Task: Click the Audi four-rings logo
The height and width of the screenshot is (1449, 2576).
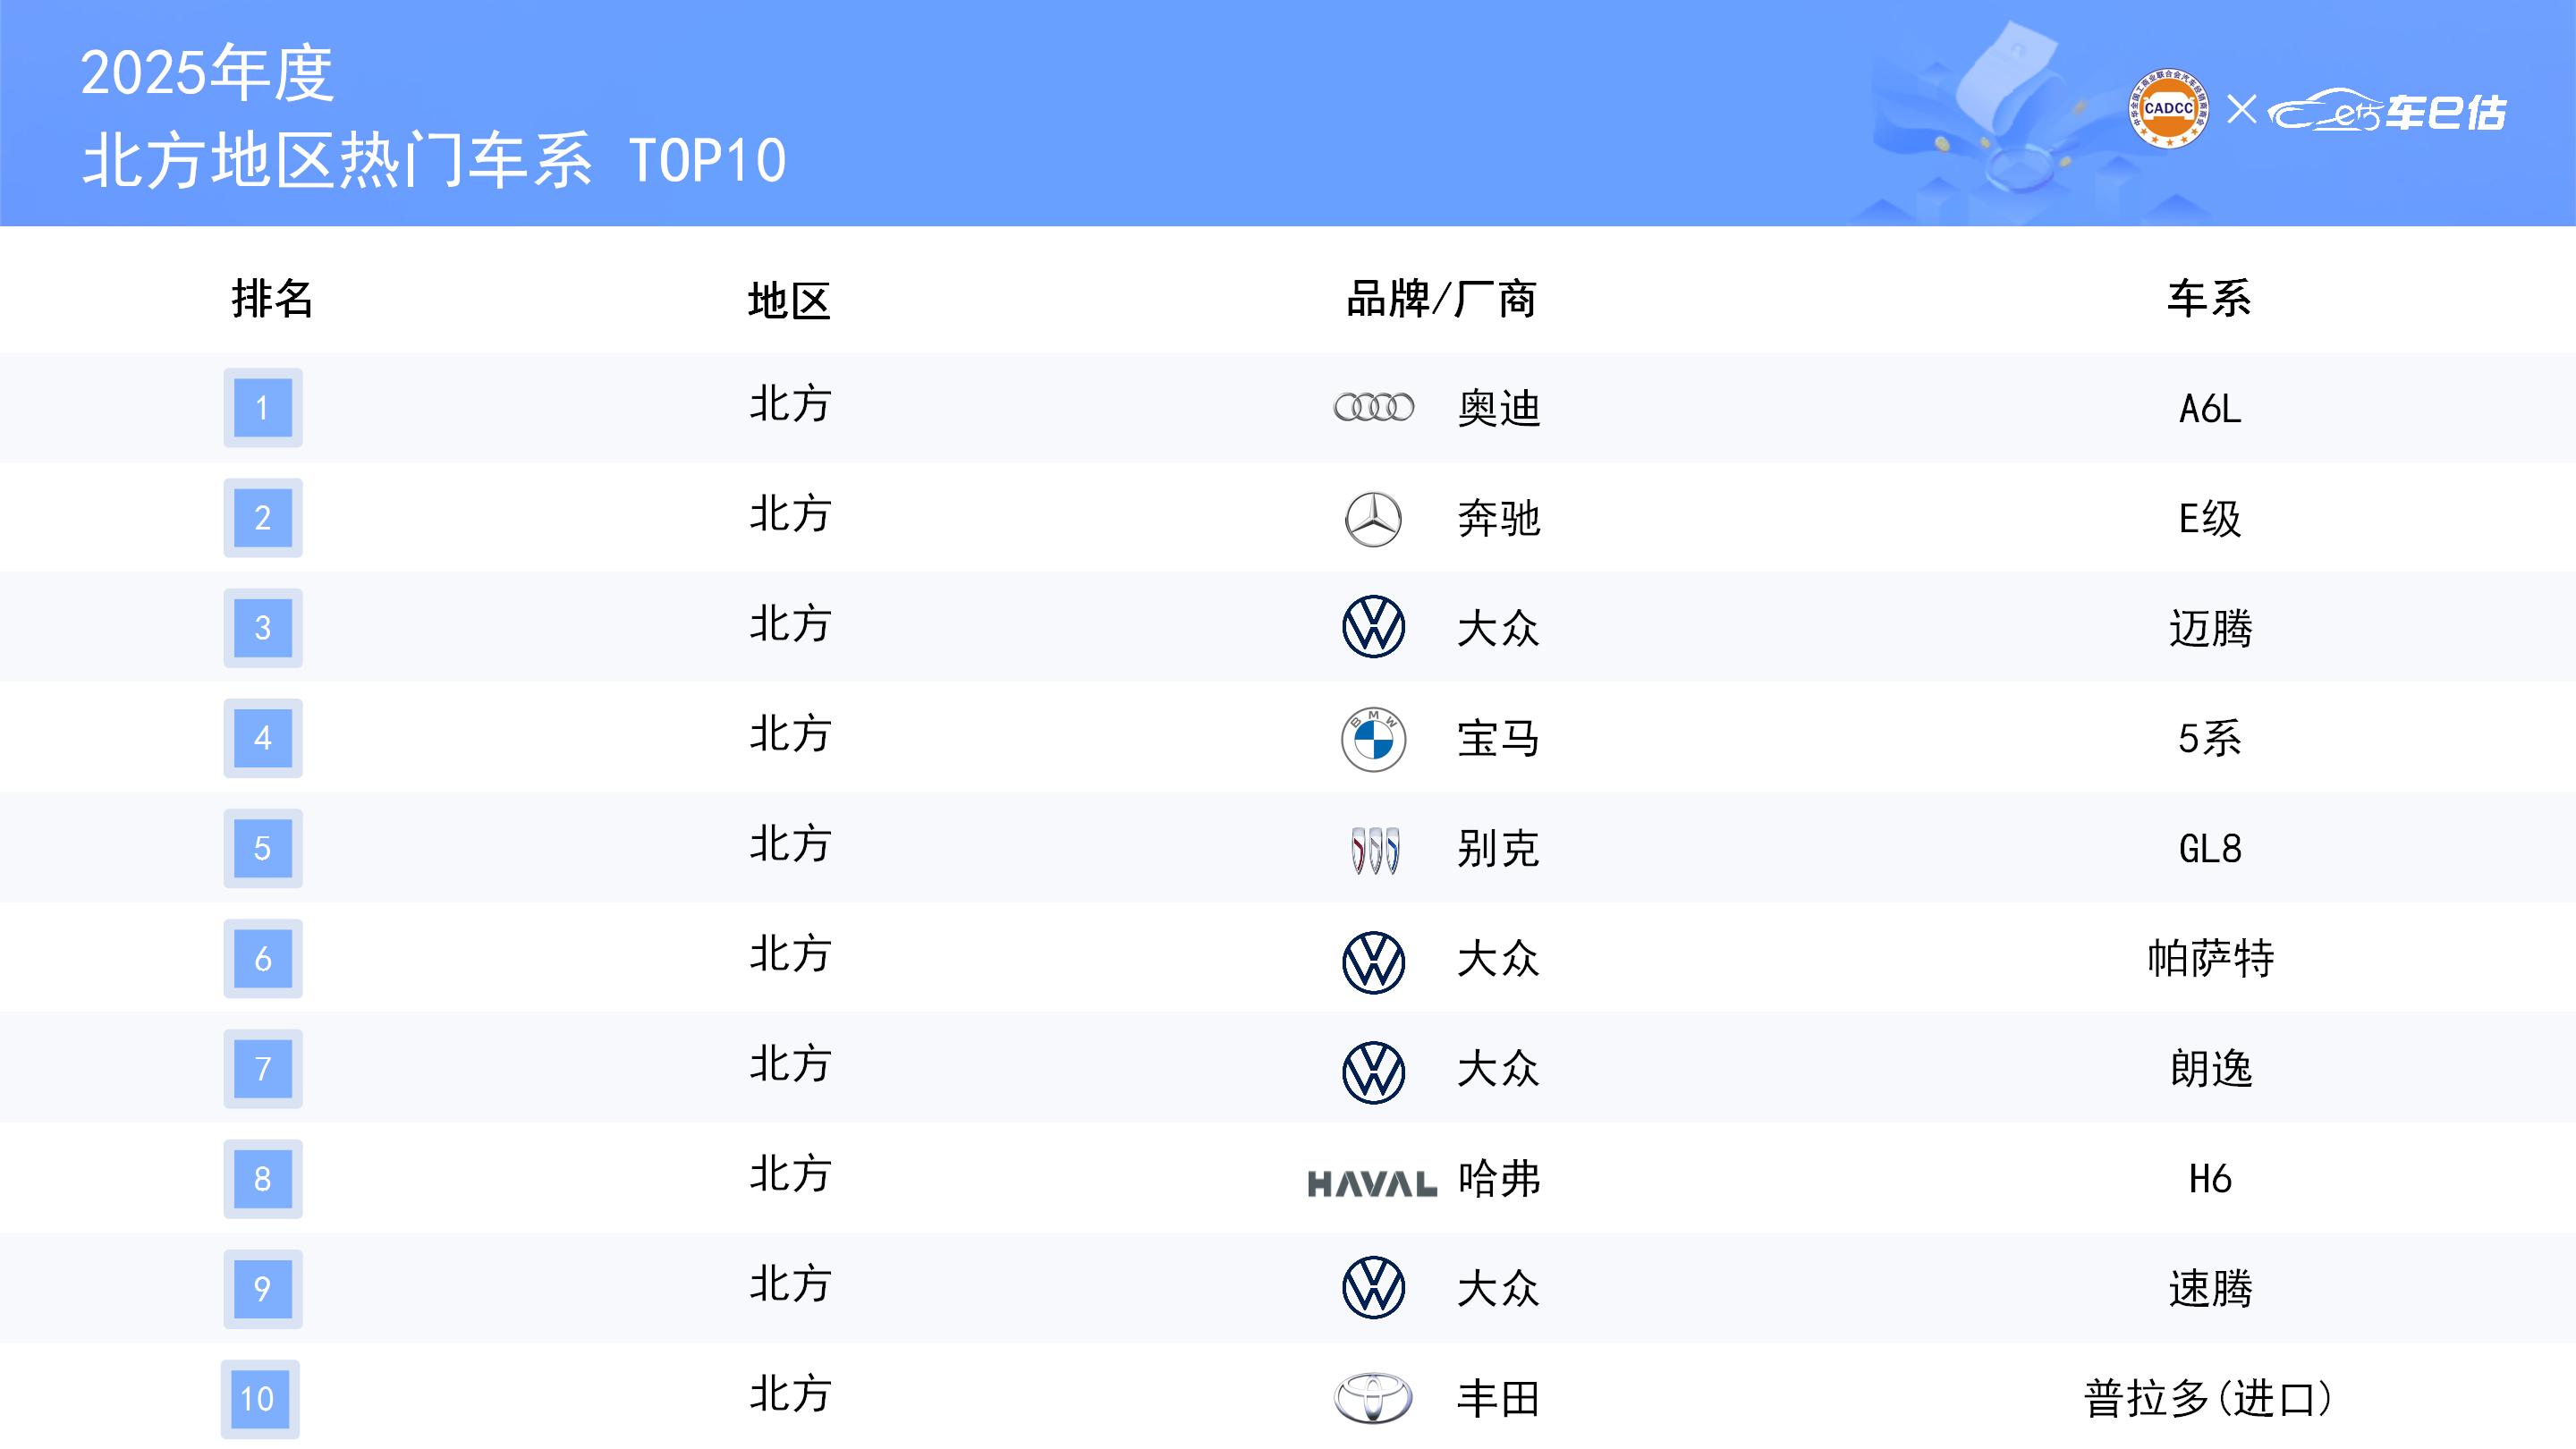Action: tap(1373, 407)
